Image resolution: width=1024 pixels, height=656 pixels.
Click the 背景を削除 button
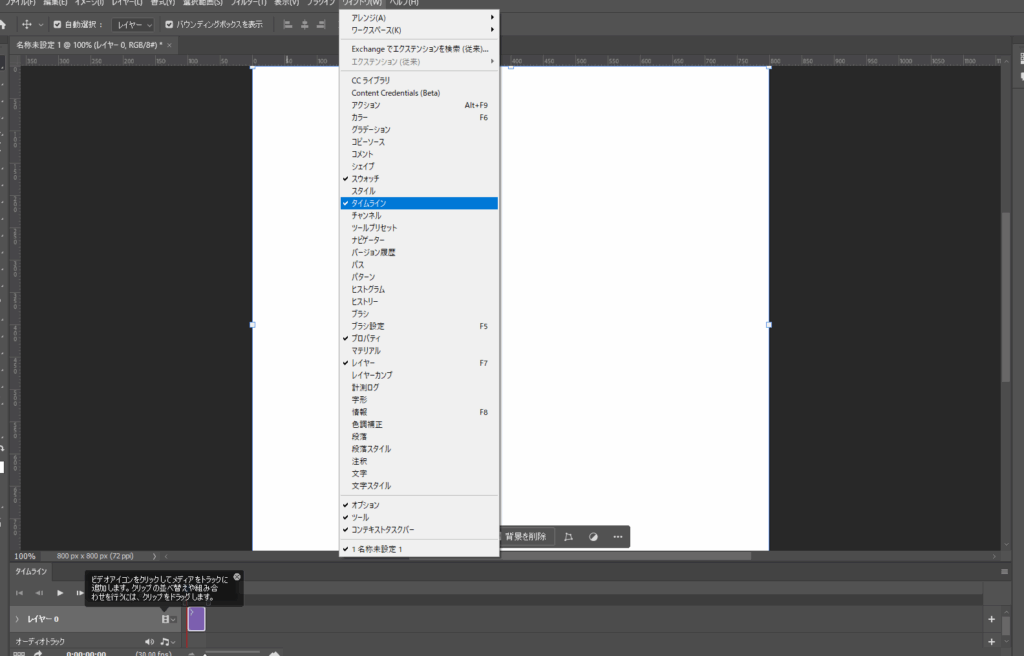coord(525,537)
